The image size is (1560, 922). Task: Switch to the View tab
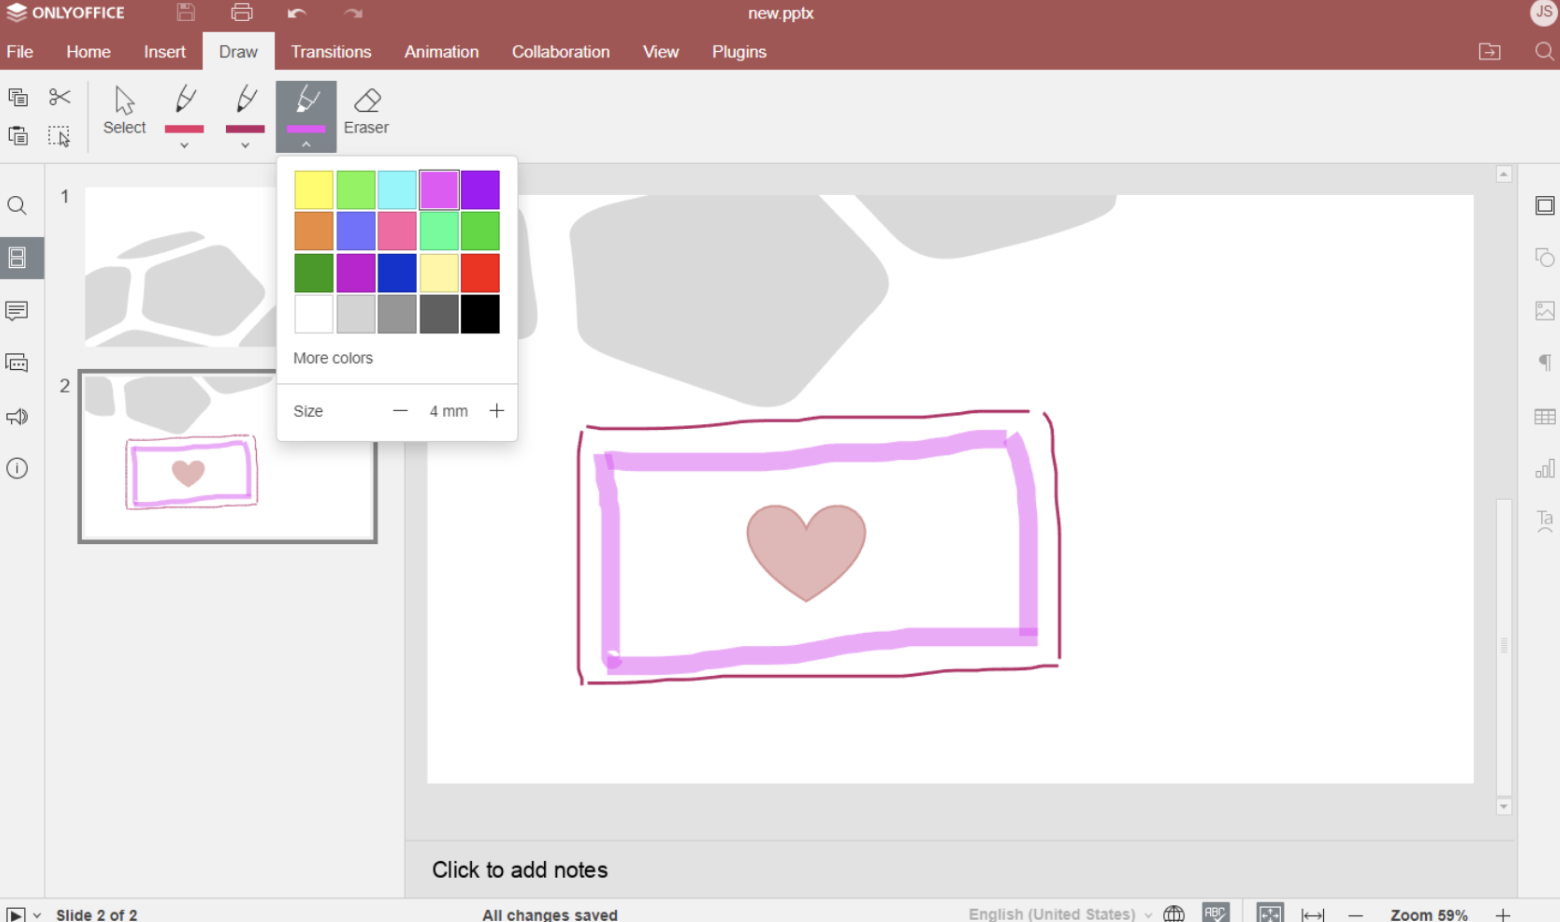[660, 52]
